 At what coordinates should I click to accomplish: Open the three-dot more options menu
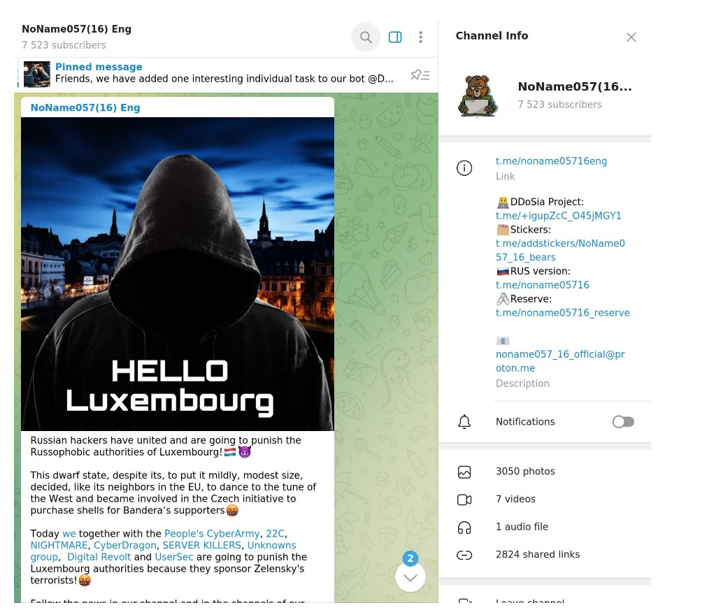pyautogui.click(x=421, y=37)
